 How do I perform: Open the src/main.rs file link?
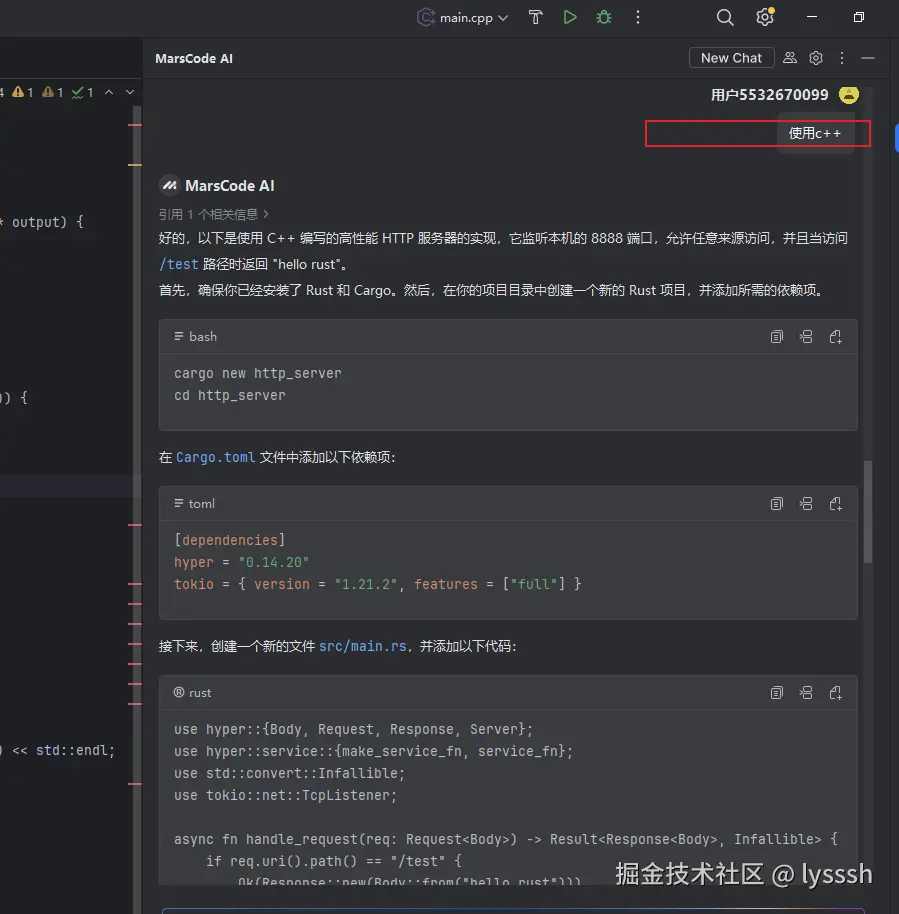pos(362,646)
